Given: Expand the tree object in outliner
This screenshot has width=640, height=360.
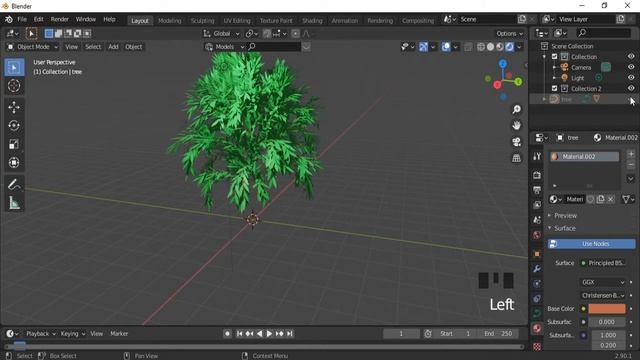Looking at the screenshot, I should [544, 99].
